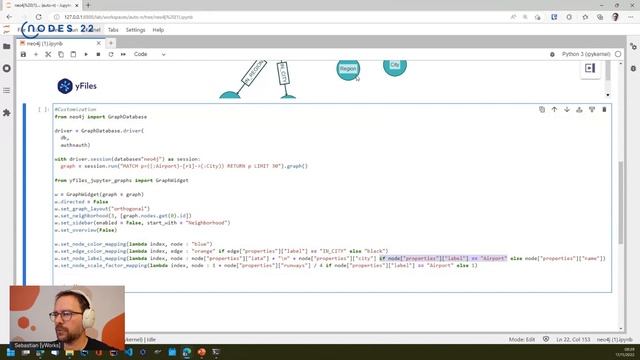Screen dimensions: 640x360
Task: Restart the kernel with the circular arrow icon
Action: [111, 54]
